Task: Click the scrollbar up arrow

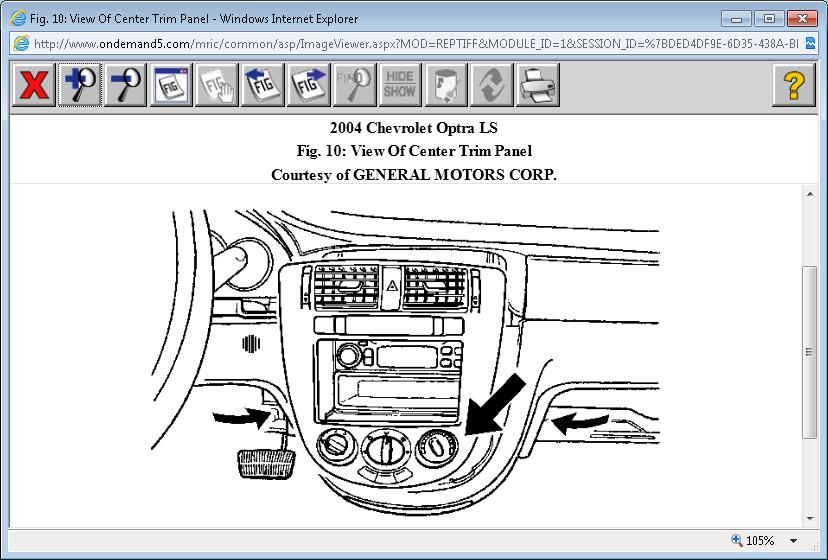Action: 810,193
